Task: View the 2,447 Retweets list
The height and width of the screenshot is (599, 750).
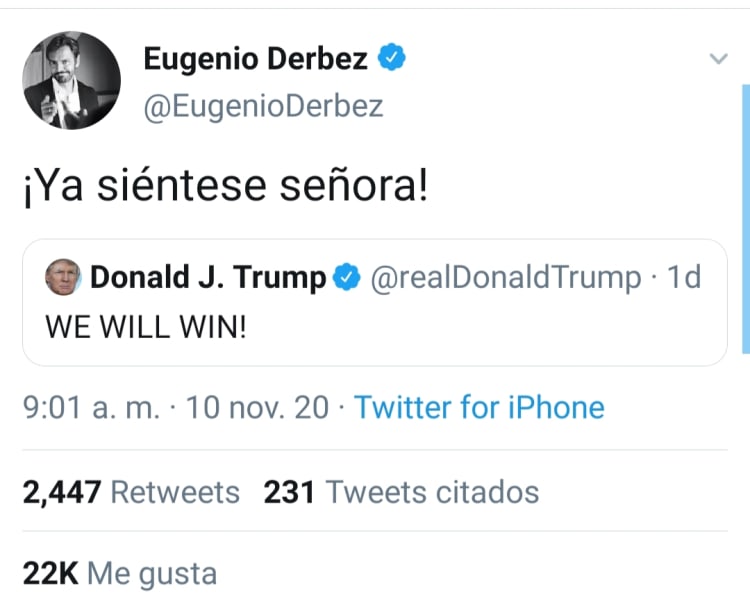Action: tap(131, 492)
